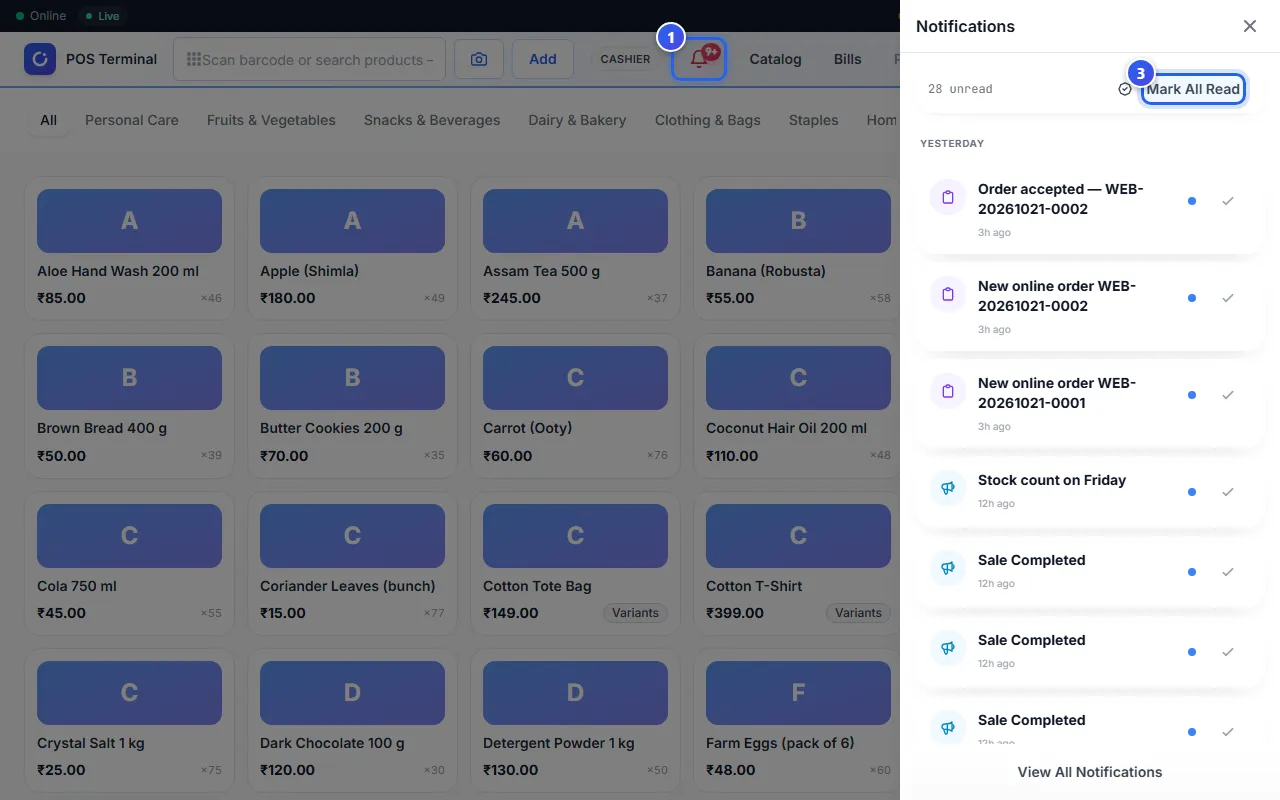This screenshot has height=800, width=1280.
Task: Select the Personal Care category tab
Action: 132,120
